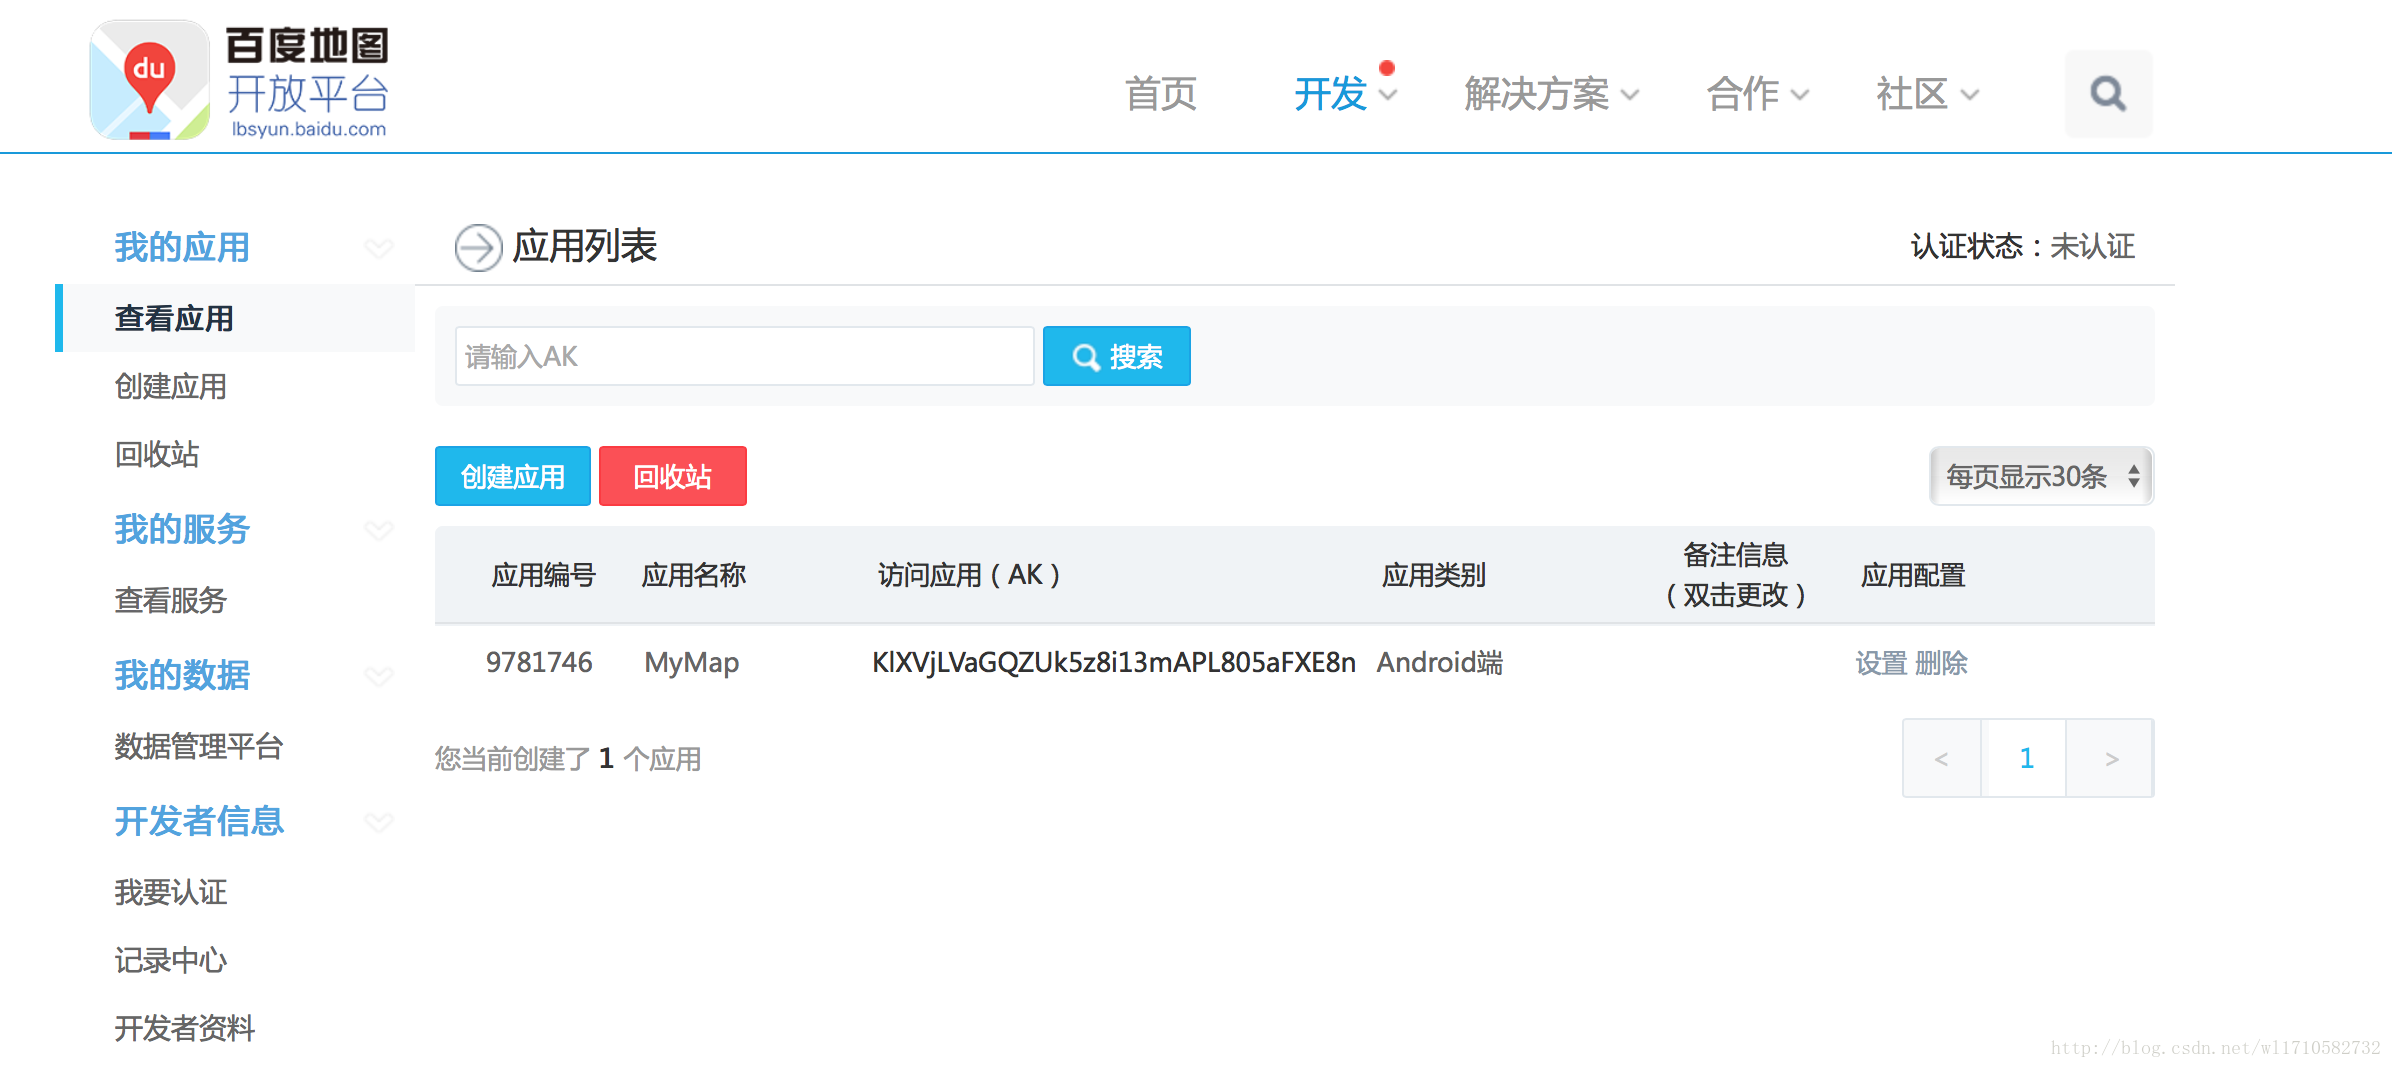Click the red 回收站 button
The height and width of the screenshot is (1068, 2392).
click(672, 476)
